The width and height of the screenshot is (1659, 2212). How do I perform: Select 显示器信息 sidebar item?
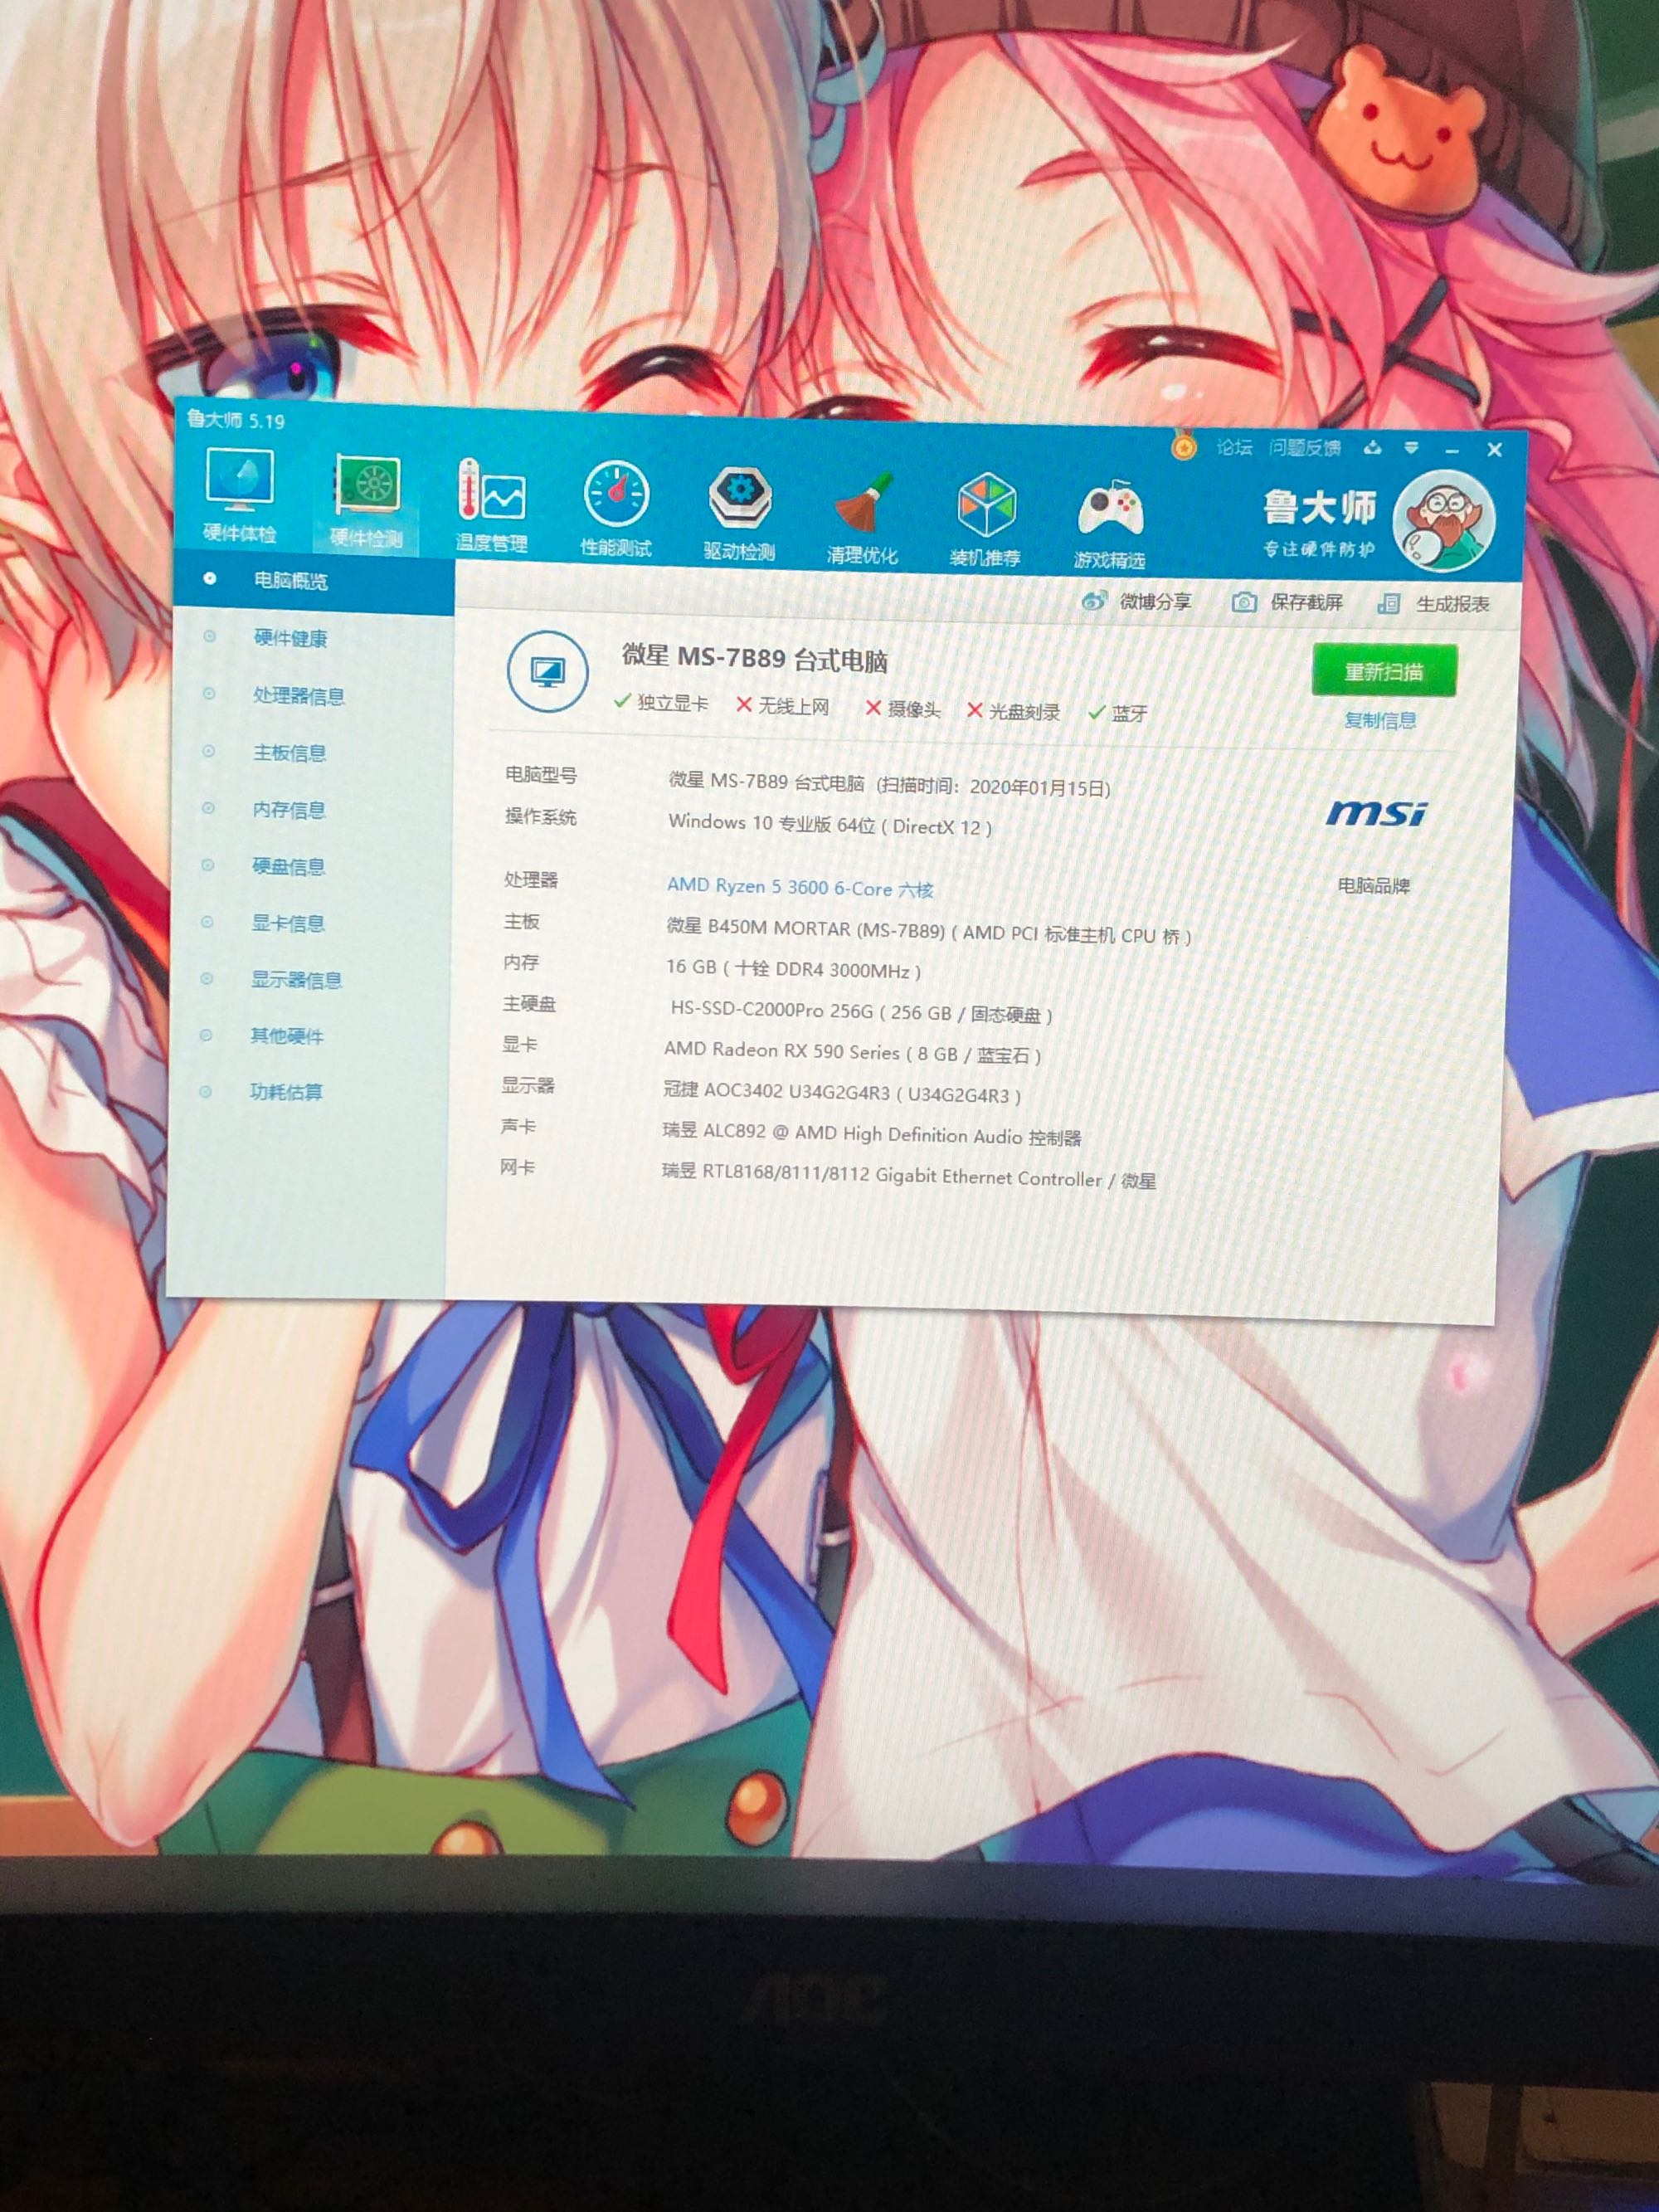pyautogui.click(x=296, y=980)
